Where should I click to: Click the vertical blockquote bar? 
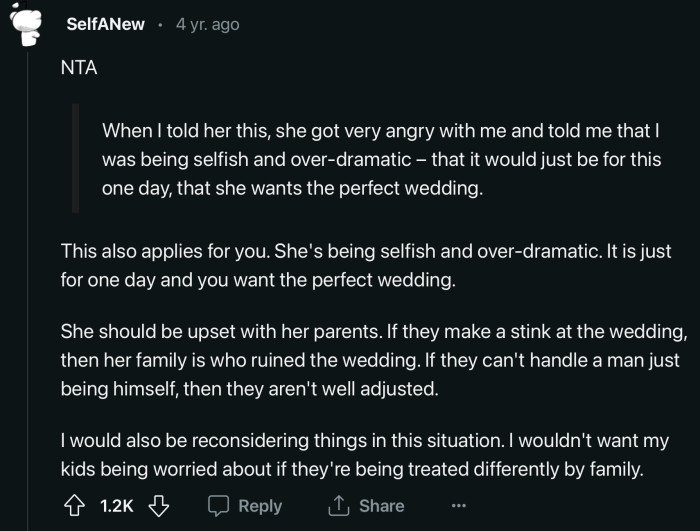76,161
